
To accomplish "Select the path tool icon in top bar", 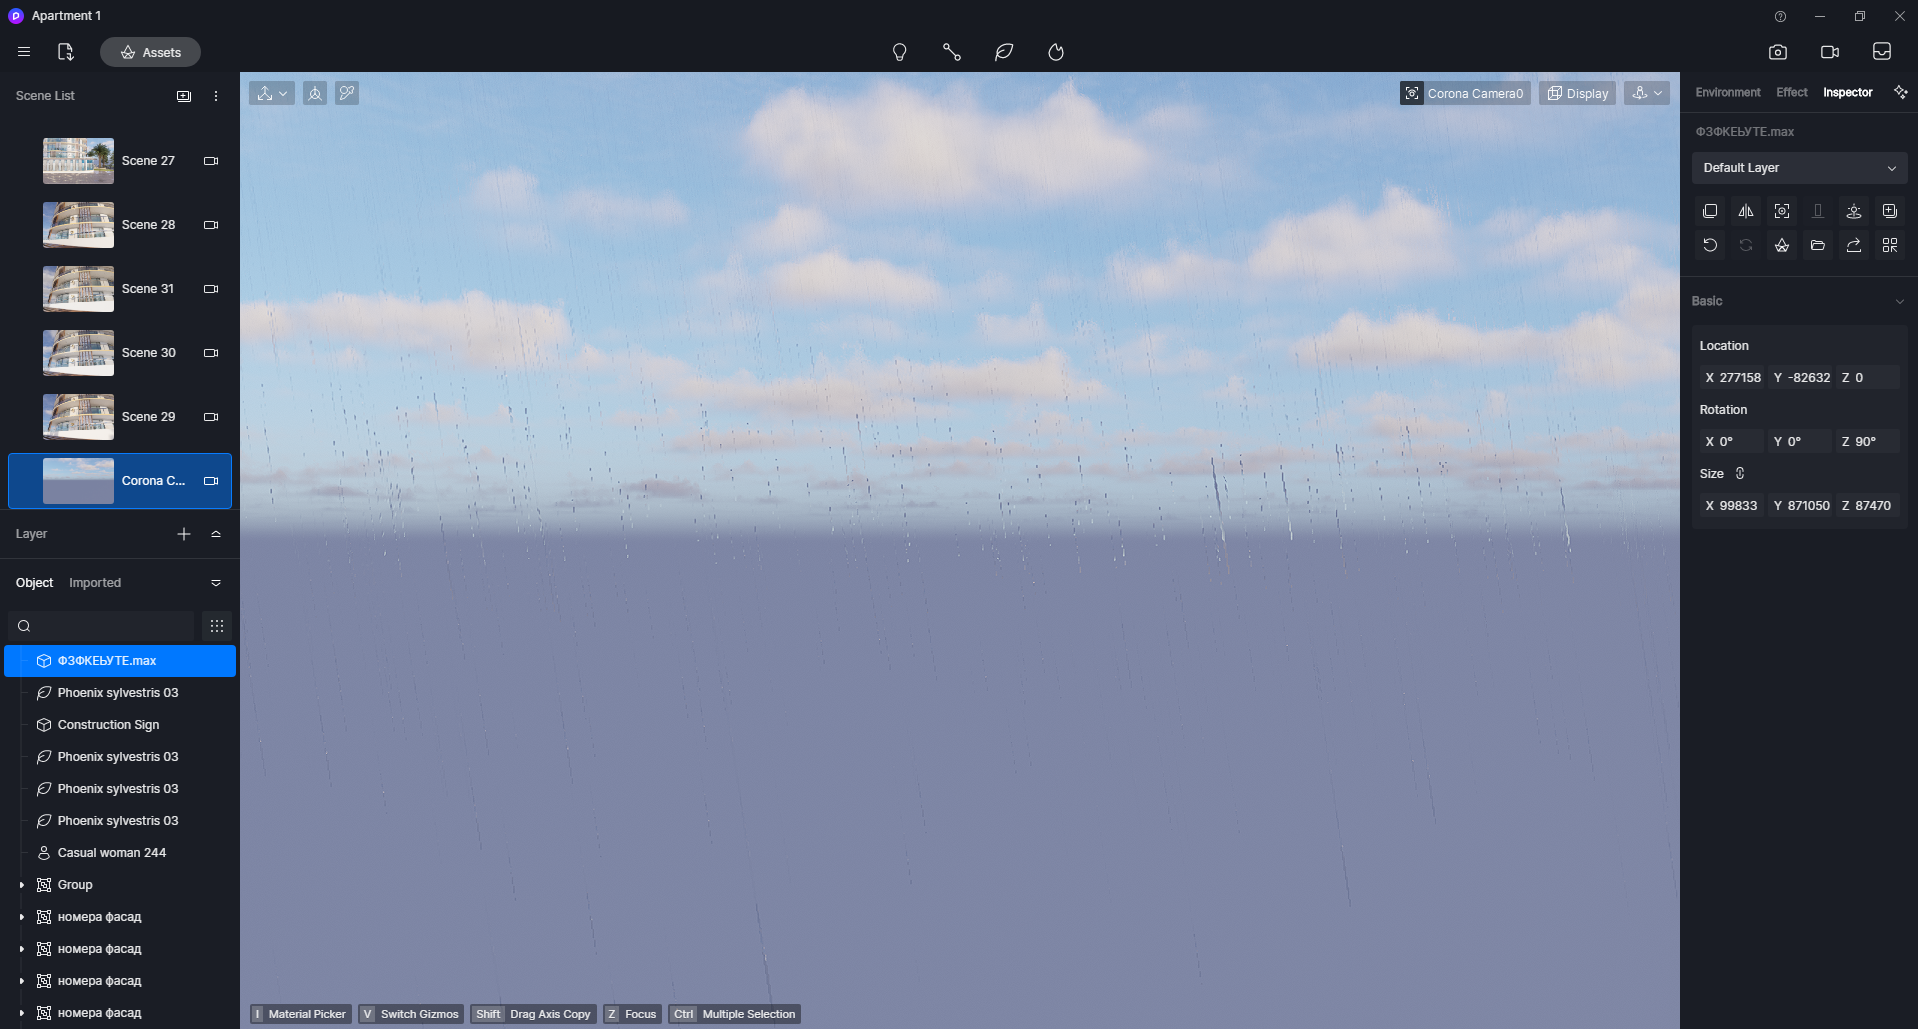I will [x=951, y=52].
